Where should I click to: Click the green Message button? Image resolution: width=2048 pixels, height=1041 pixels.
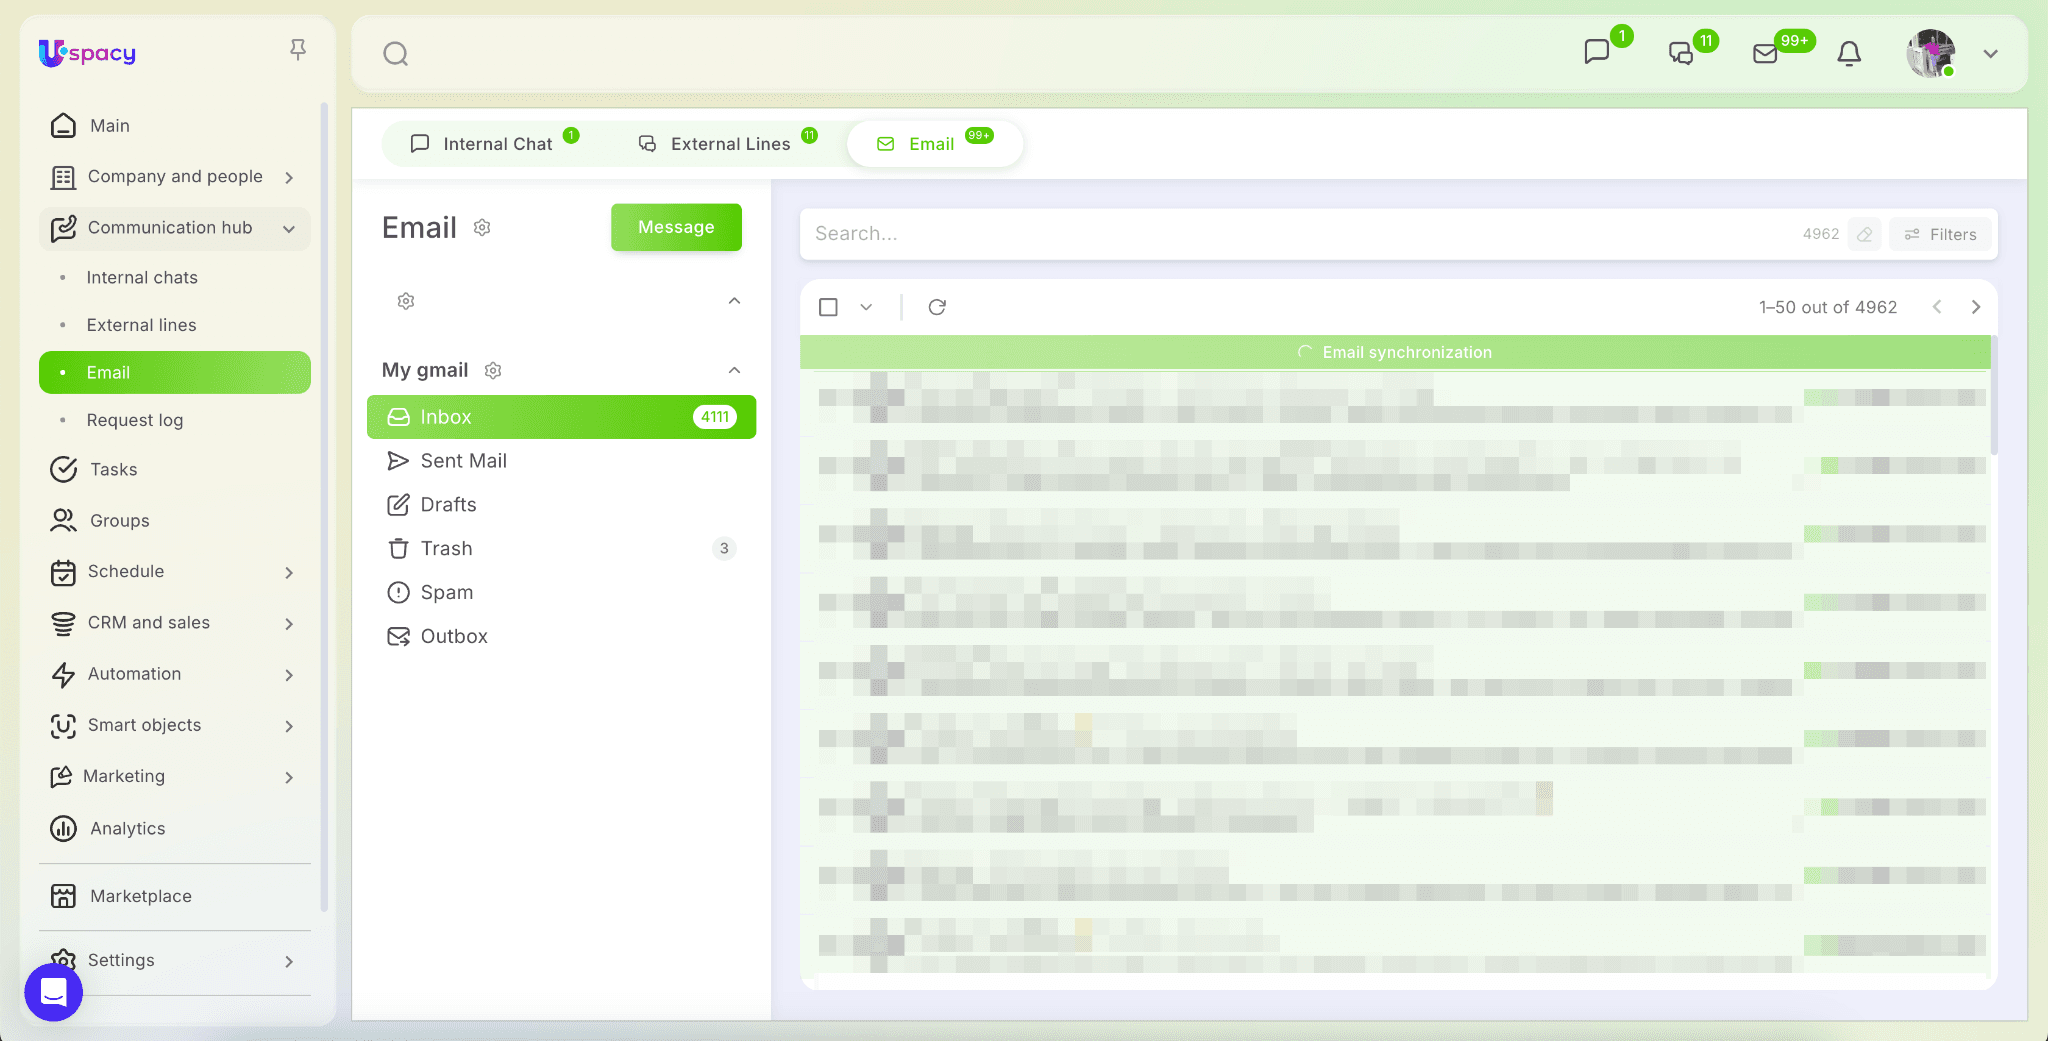[x=676, y=227]
